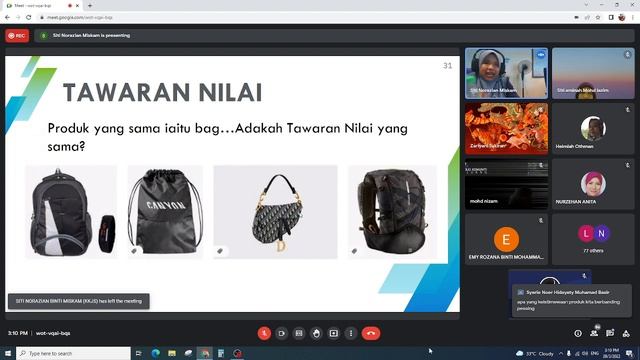Select mohd nizam participant tile
Screen dimensions: 640x360
point(506,184)
